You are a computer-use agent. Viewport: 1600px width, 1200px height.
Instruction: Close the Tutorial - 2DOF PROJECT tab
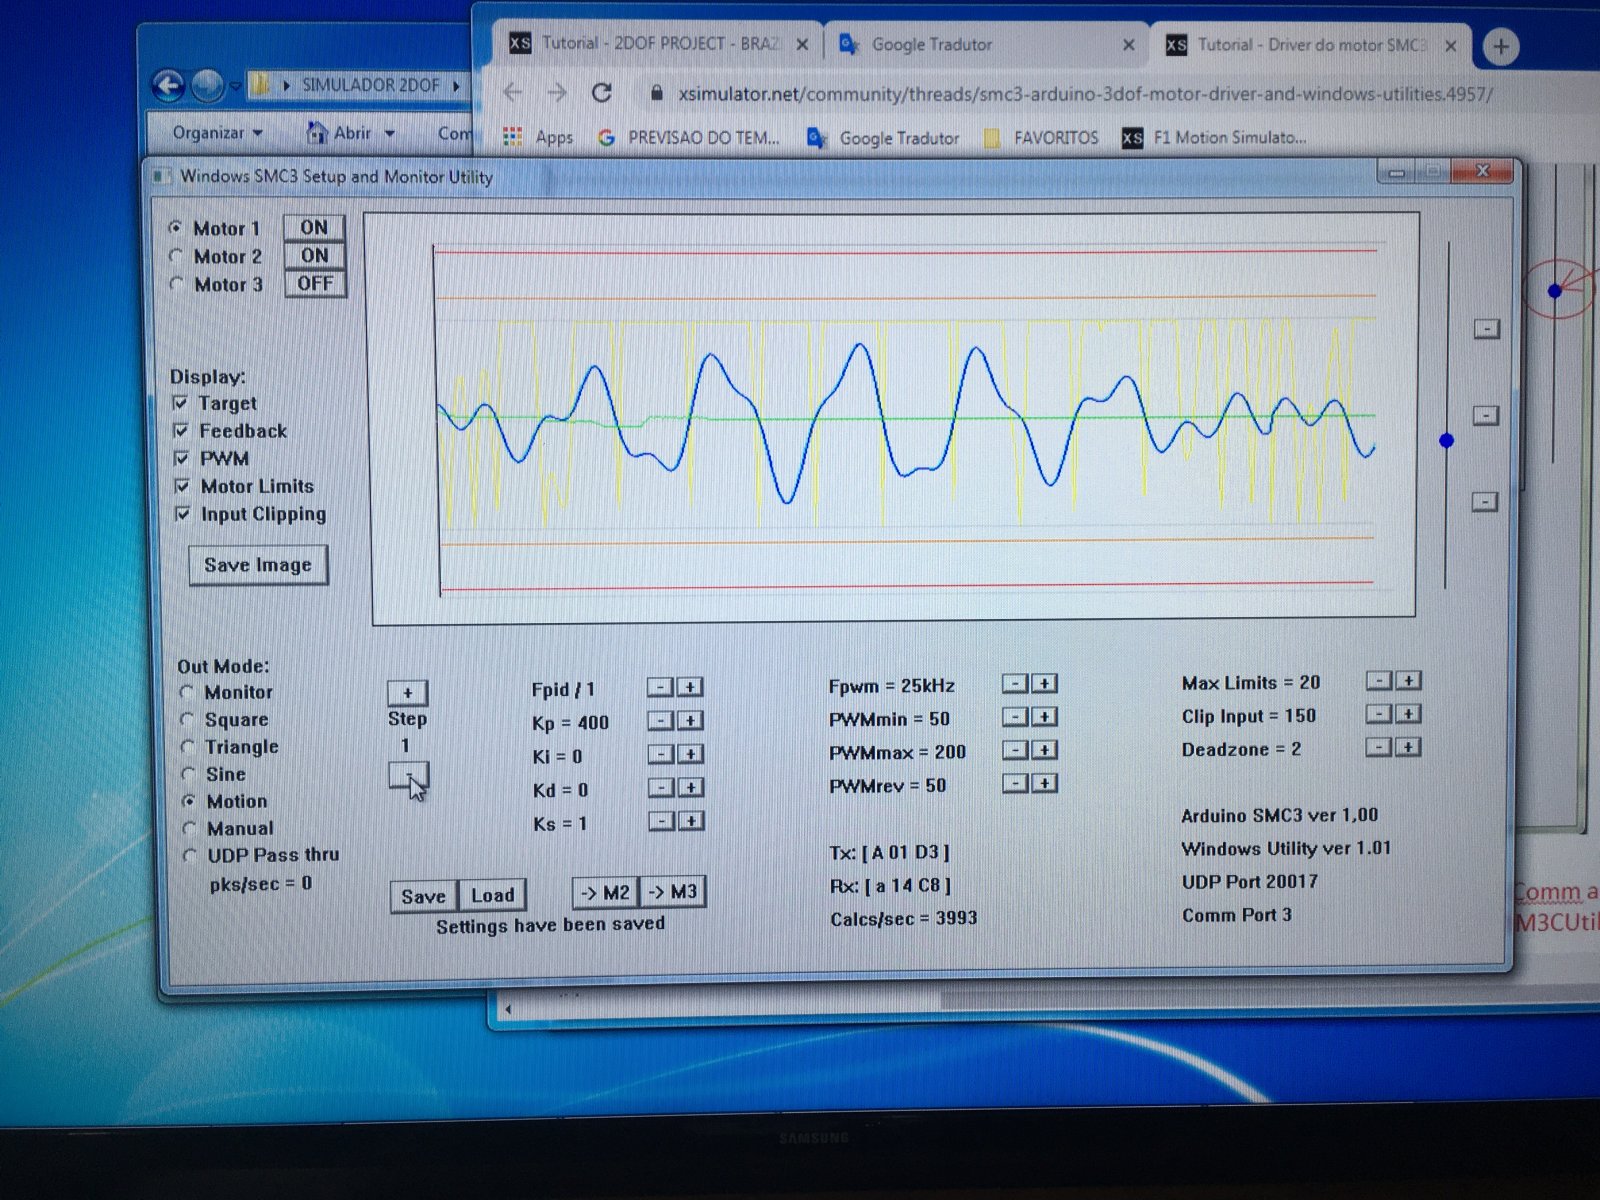click(802, 45)
